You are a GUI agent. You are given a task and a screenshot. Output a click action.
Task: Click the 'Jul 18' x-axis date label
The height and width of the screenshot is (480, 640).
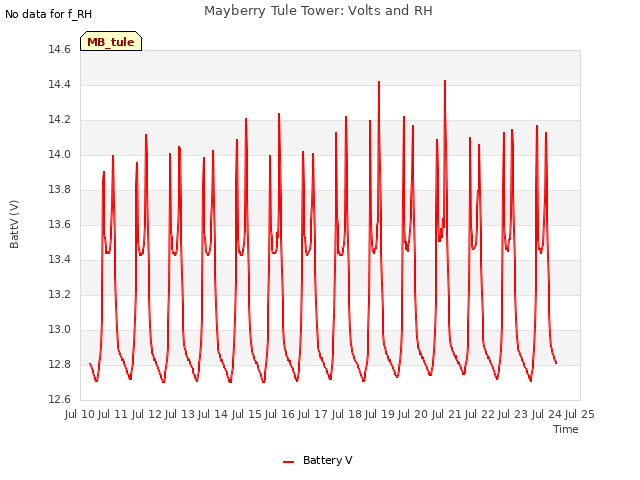(347, 414)
